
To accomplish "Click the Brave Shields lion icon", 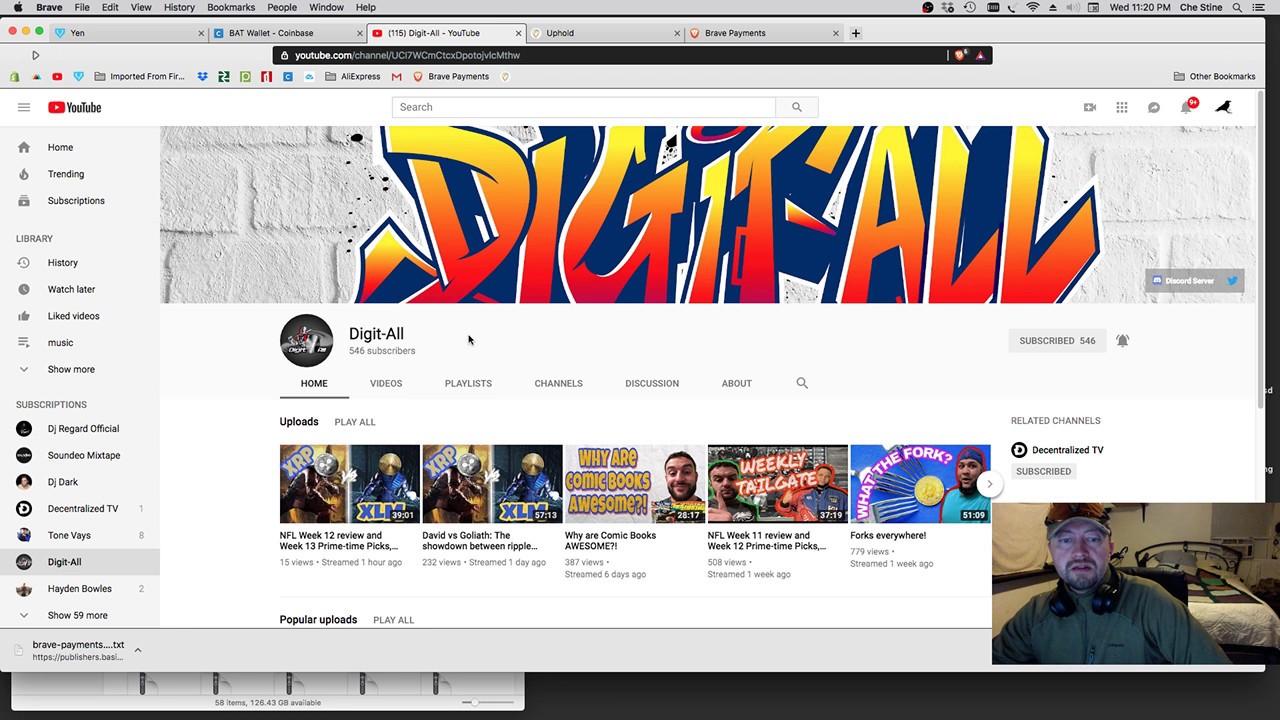I will 960,55.
